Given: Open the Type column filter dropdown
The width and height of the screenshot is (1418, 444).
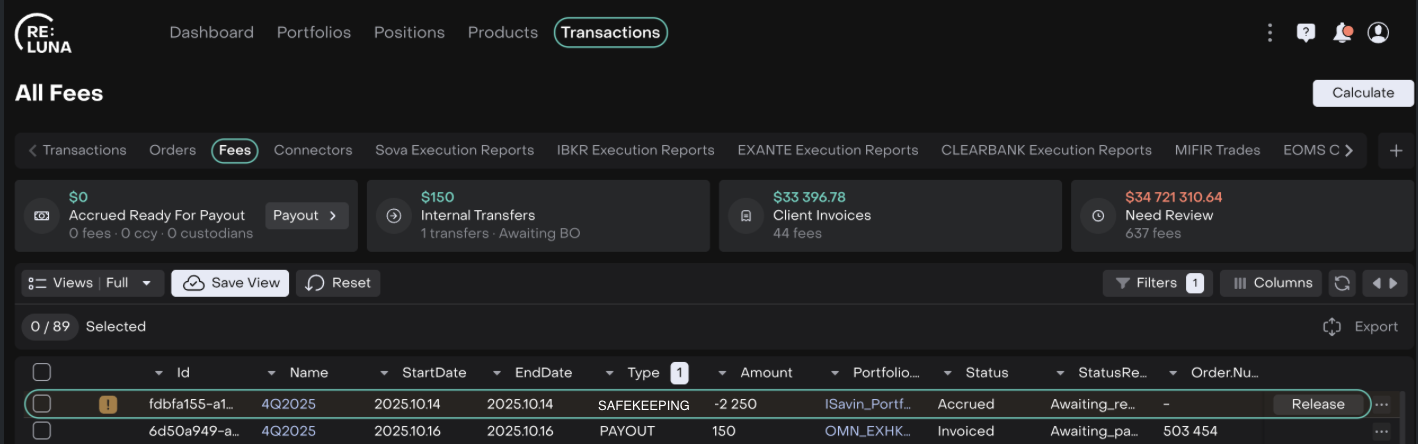Looking at the screenshot, I should pos(609,373).
